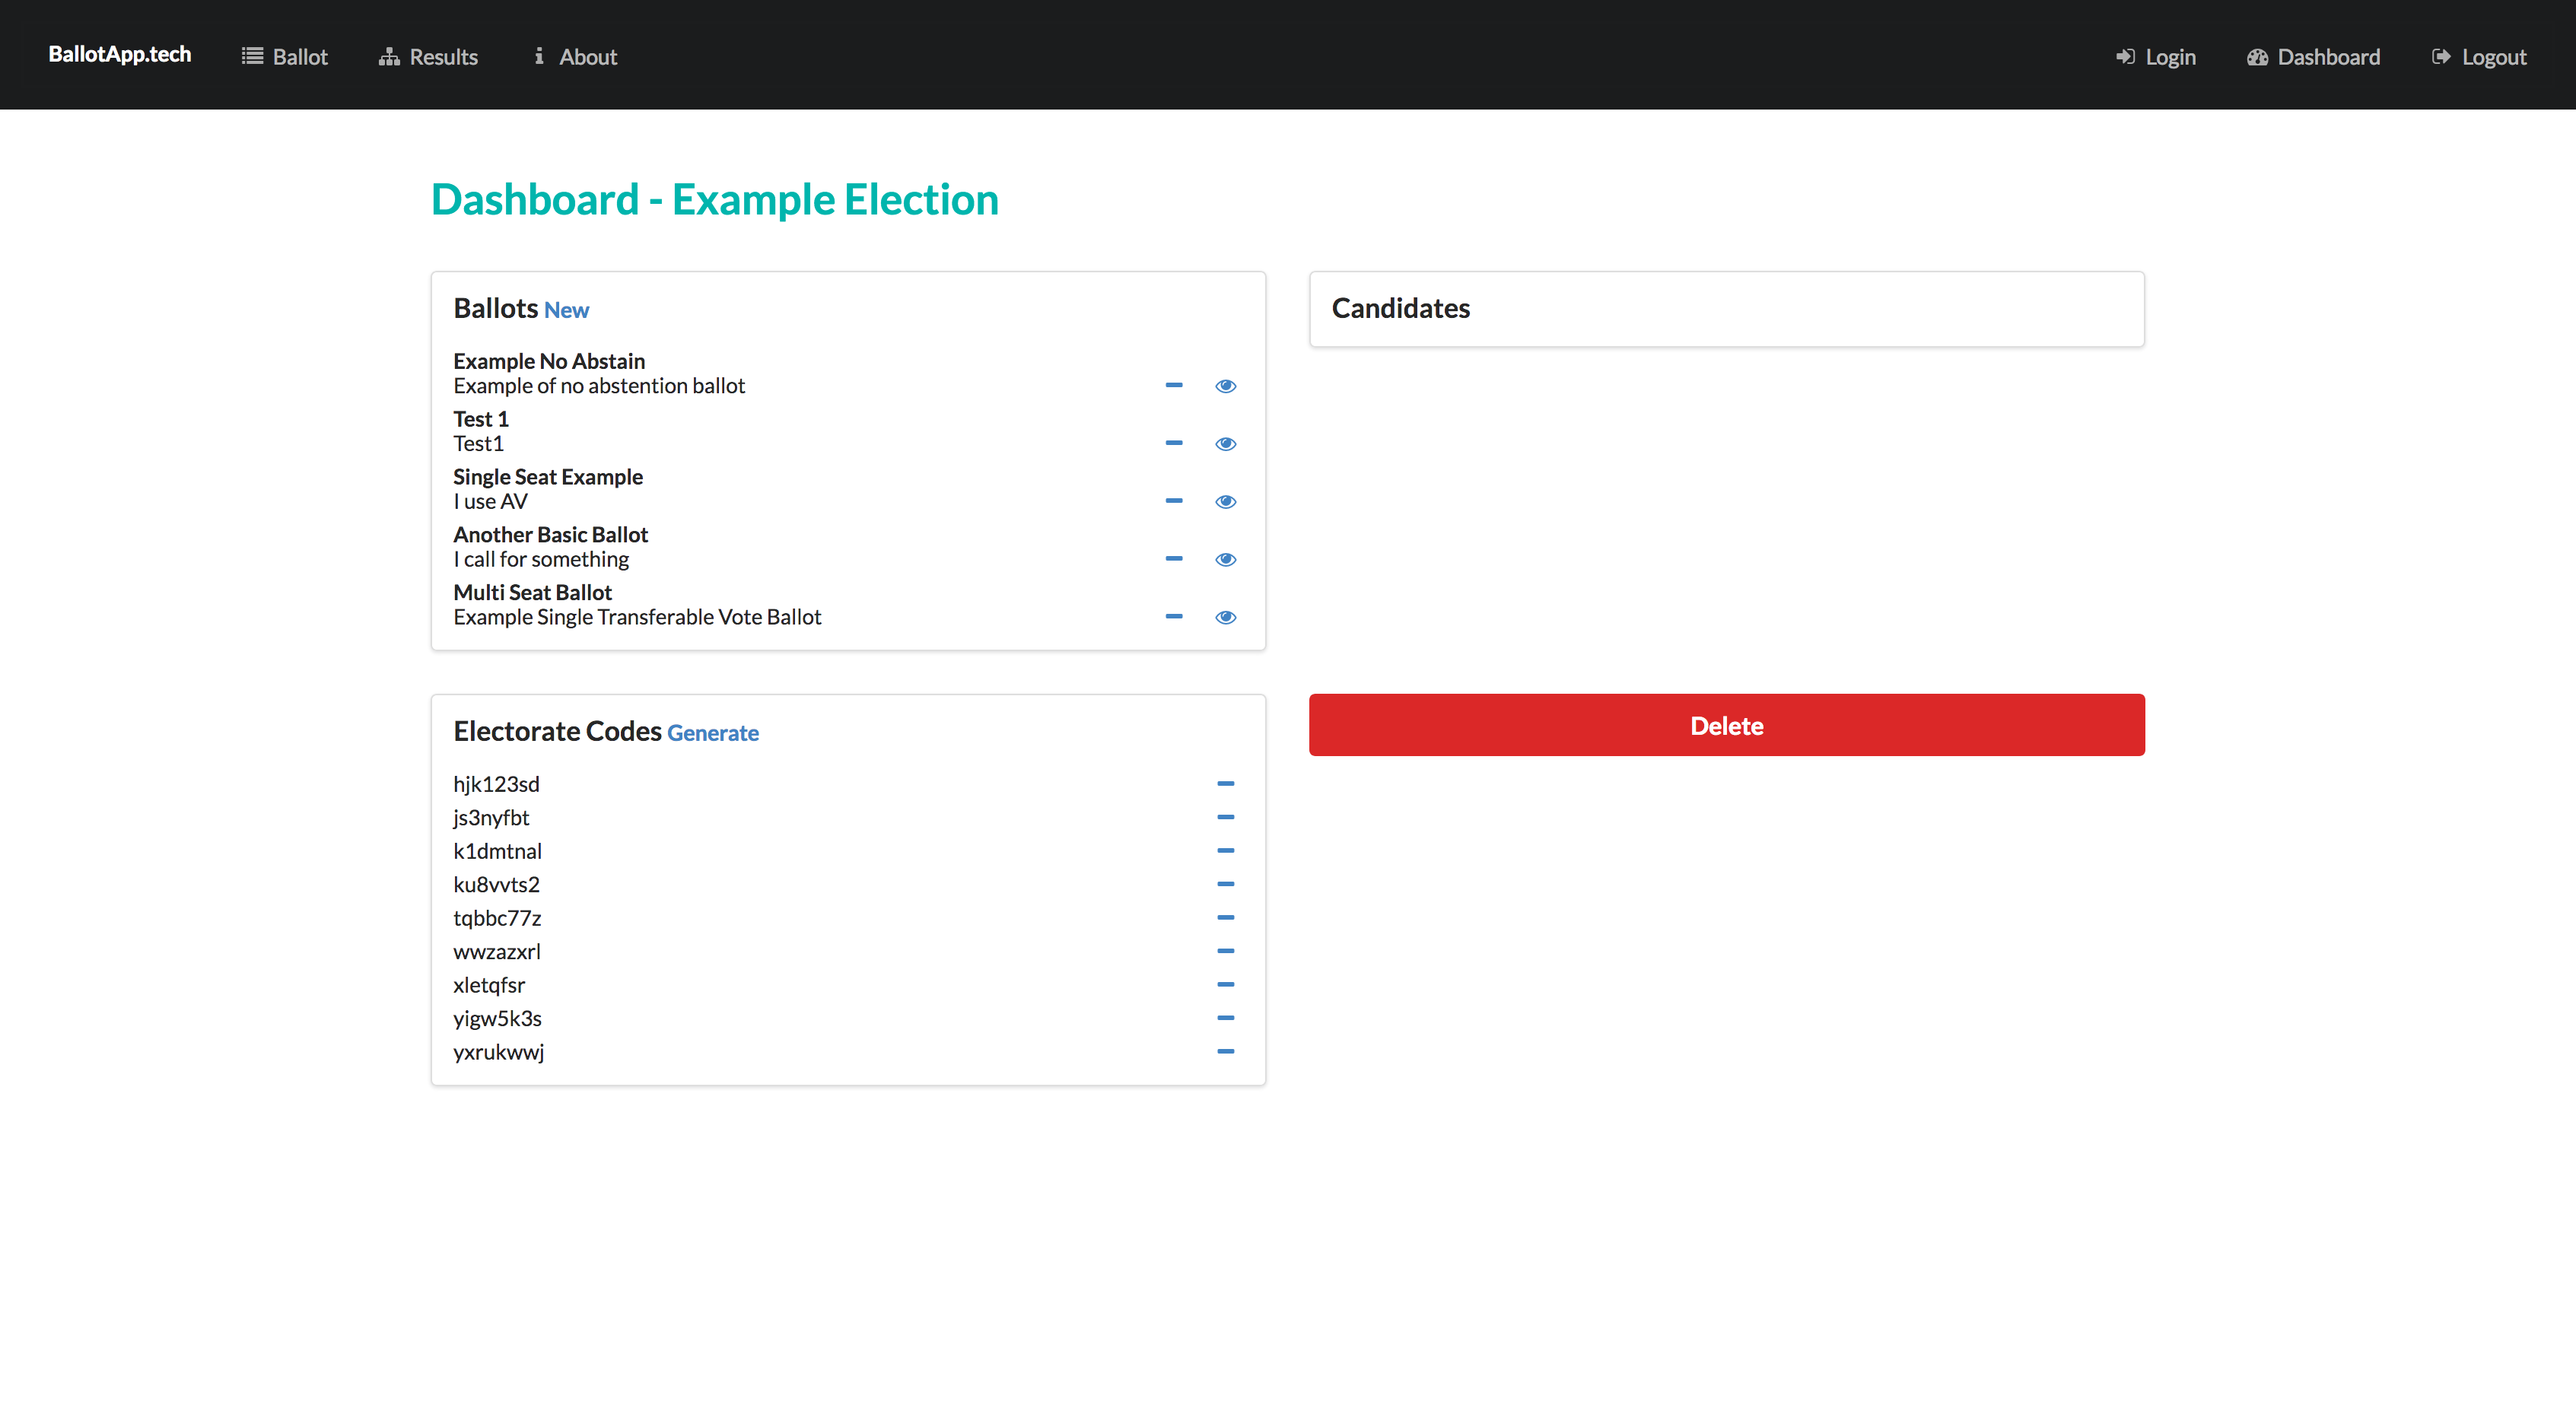Create a New ballot
The image size is (2576, 1424).
pyautogui.click(x=566, y=310)
